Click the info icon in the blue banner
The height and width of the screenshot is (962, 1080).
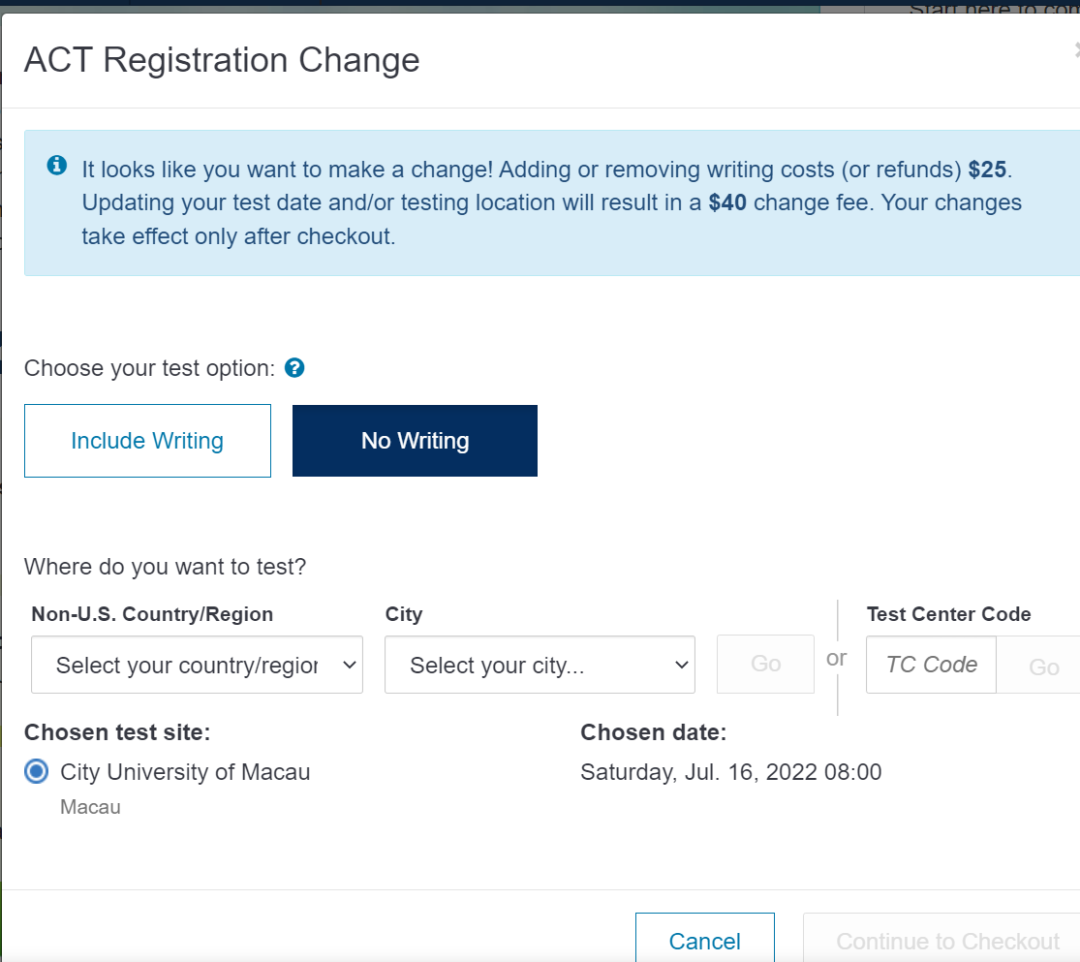click(x=56, y=165)
